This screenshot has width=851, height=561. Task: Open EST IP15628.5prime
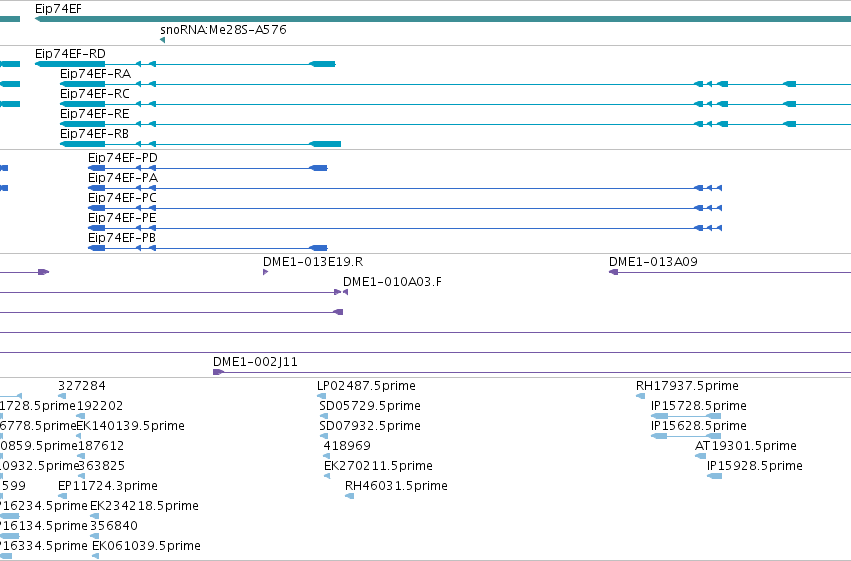click(x=686, y=436)
